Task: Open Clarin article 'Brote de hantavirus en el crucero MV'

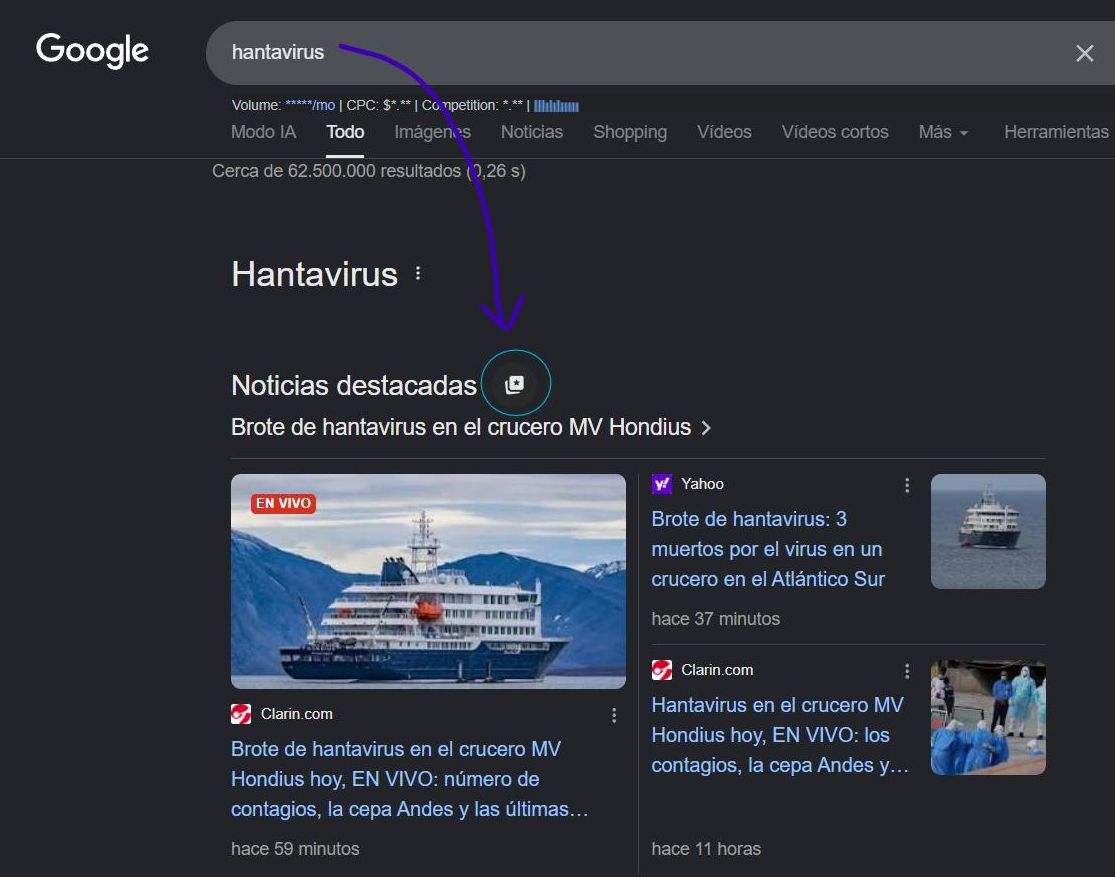Action: tap(410, 779)
